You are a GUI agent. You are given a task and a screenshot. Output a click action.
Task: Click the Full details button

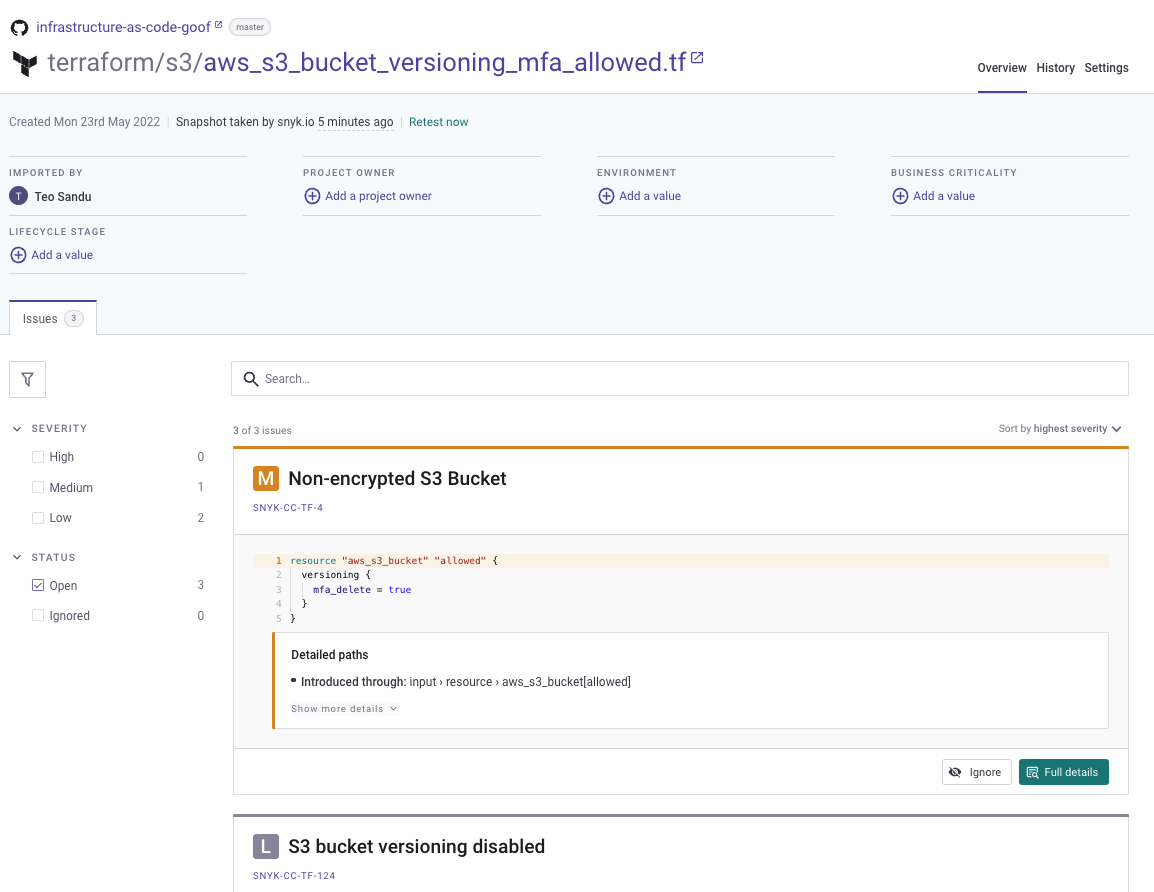[1063, 773]
